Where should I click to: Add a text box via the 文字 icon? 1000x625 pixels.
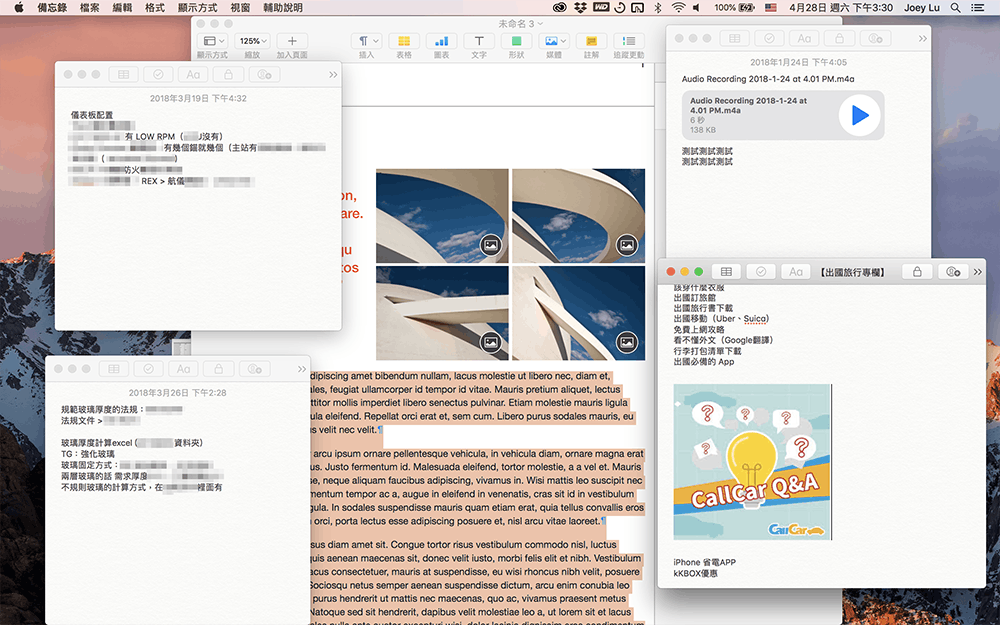479,42
